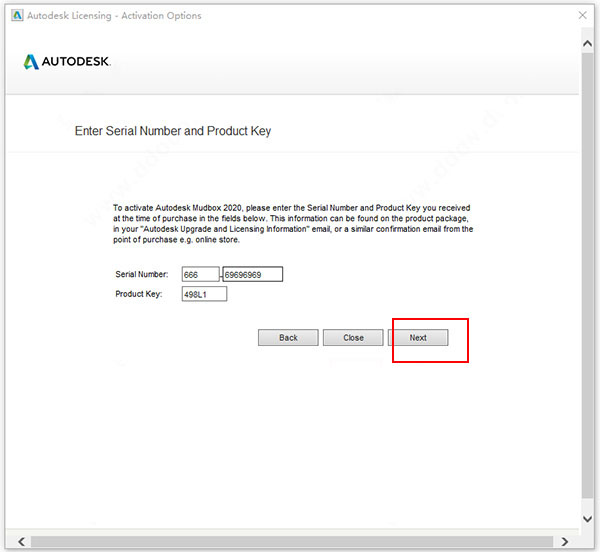Image resolution: width=600 pixels, height=552 pixels.
Task: Click the vertical scrollbar down arrow
Action: pyautogui.click(x=587, y=519)
